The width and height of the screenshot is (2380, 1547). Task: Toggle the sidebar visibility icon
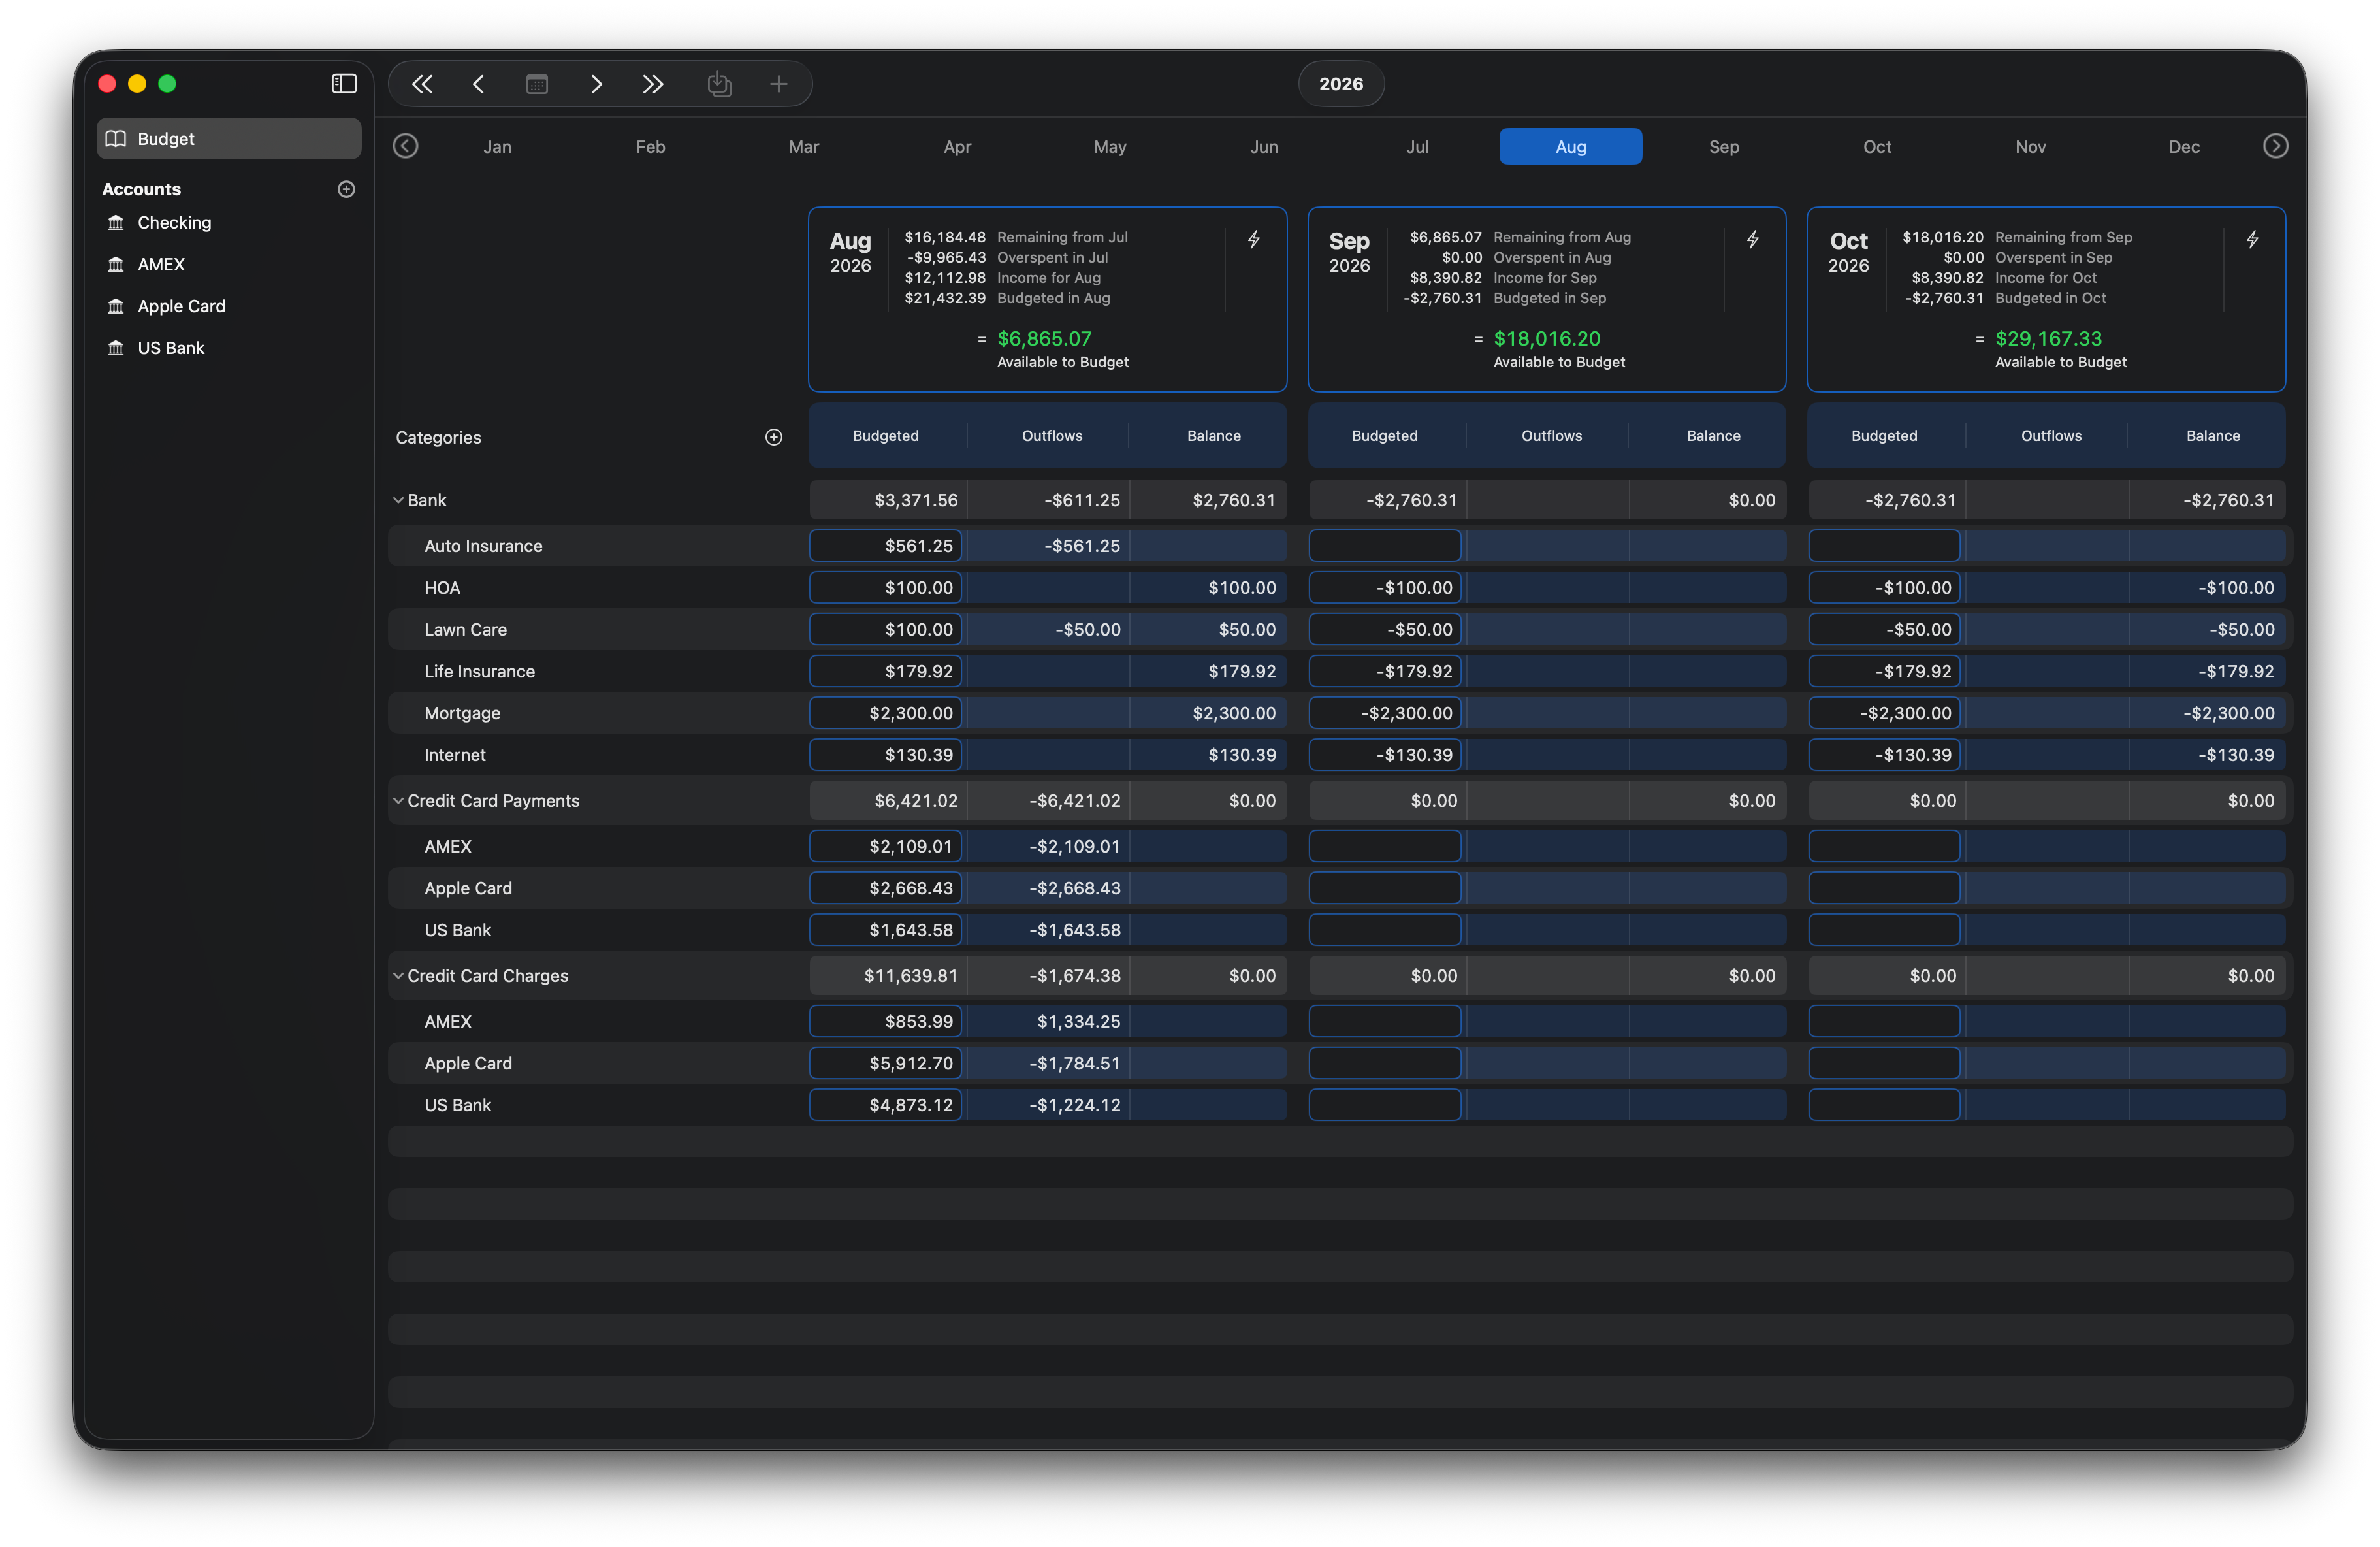[x=344, y=84]
